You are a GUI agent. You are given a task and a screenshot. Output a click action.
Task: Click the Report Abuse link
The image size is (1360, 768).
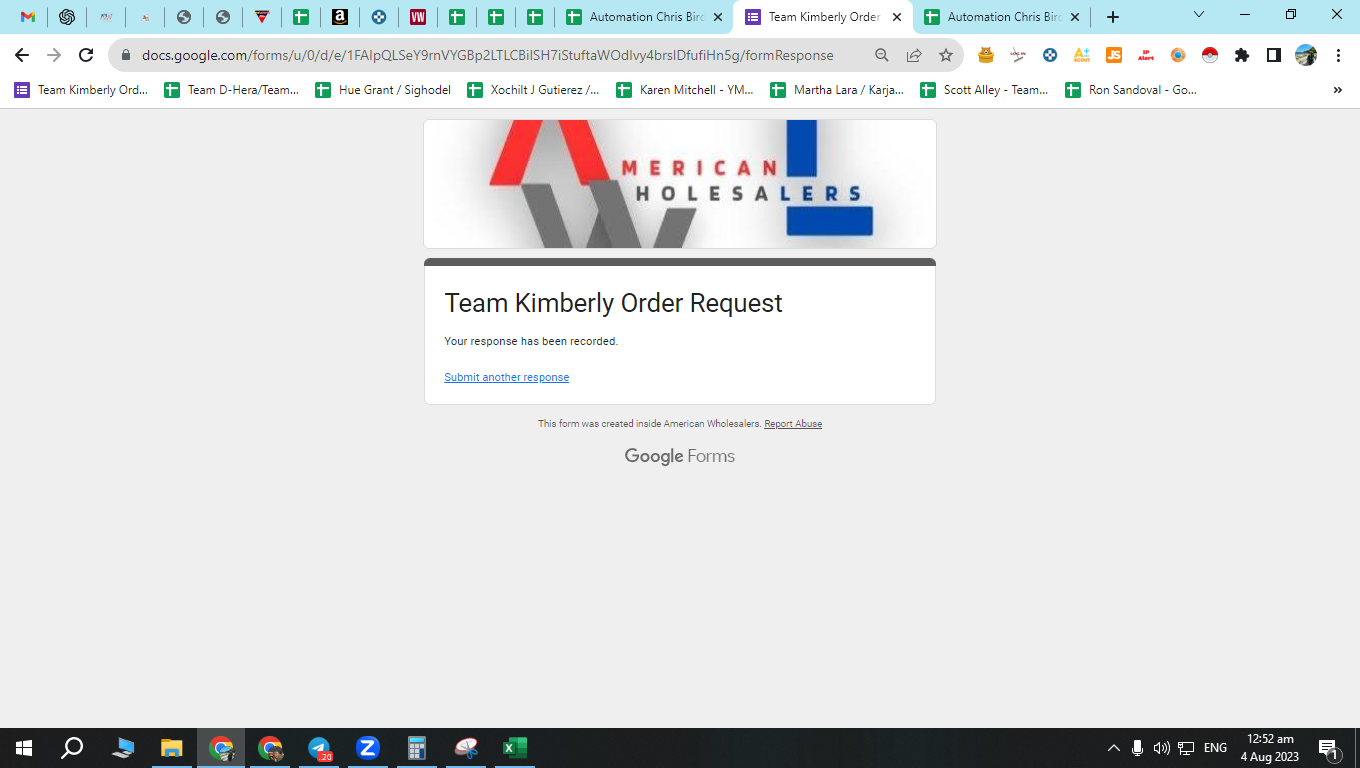click(793, 424)
